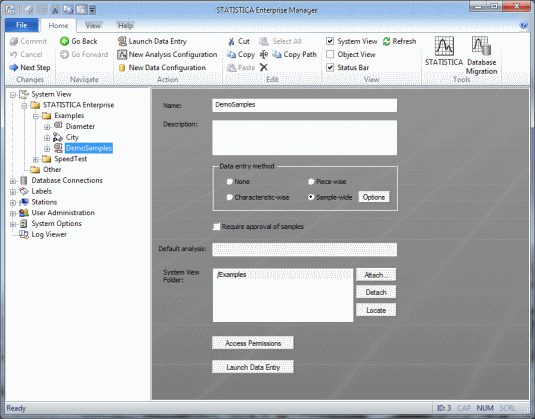Uncheck the Status Bar checkbox
Screen dimensions: 535x419
[330, 67]
